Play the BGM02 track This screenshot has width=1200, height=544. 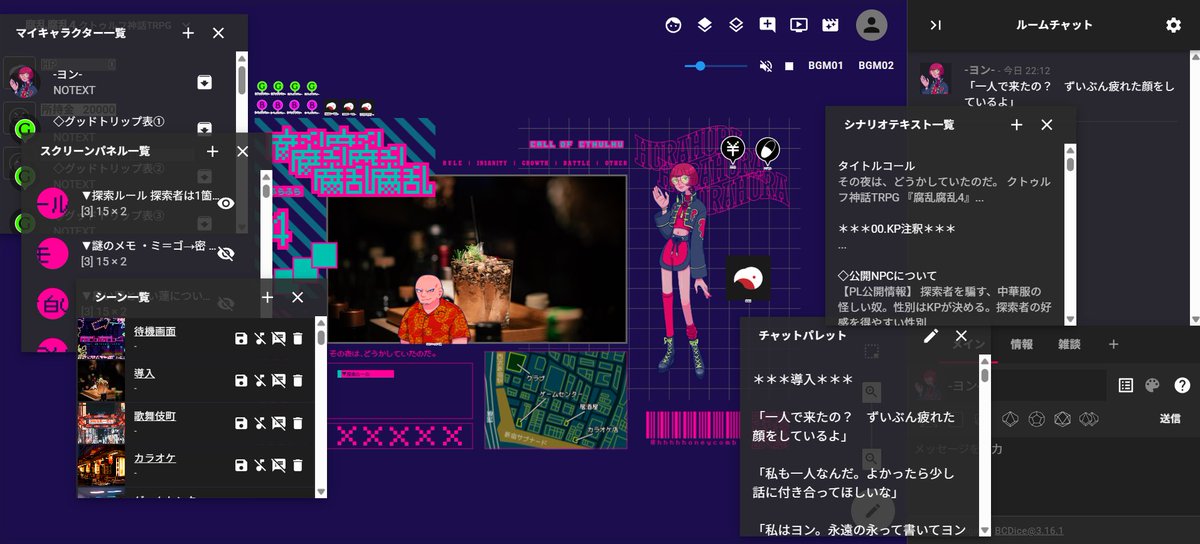876,66
